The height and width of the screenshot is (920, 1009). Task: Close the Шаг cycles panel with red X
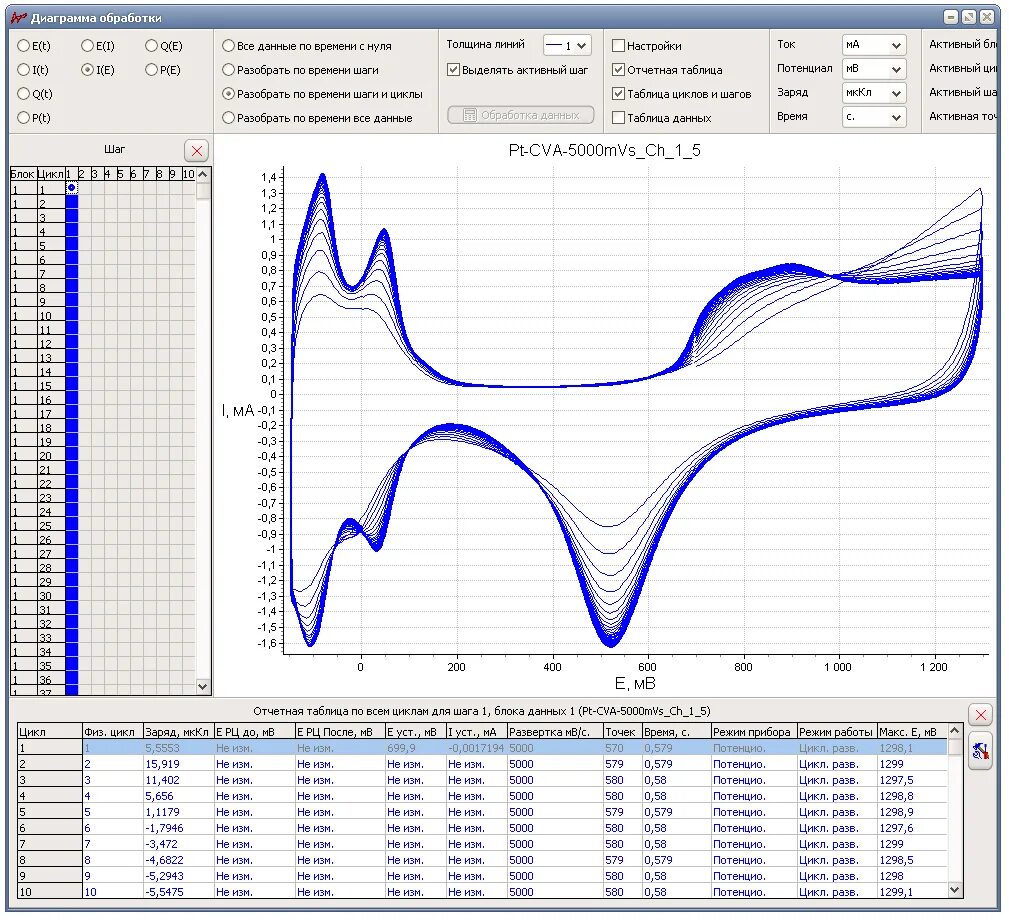[x=197, y=151]
